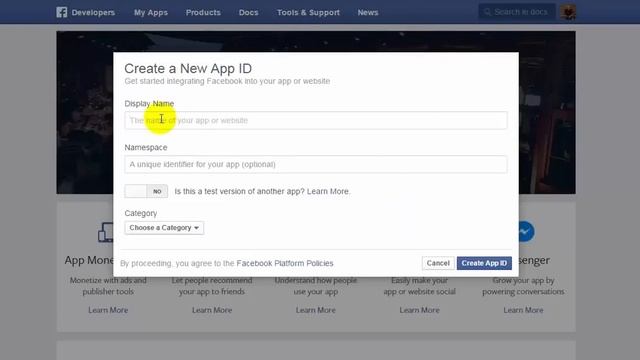Click the Messenger icon behind dialog
640x360 pixels.
pos(526,231)
